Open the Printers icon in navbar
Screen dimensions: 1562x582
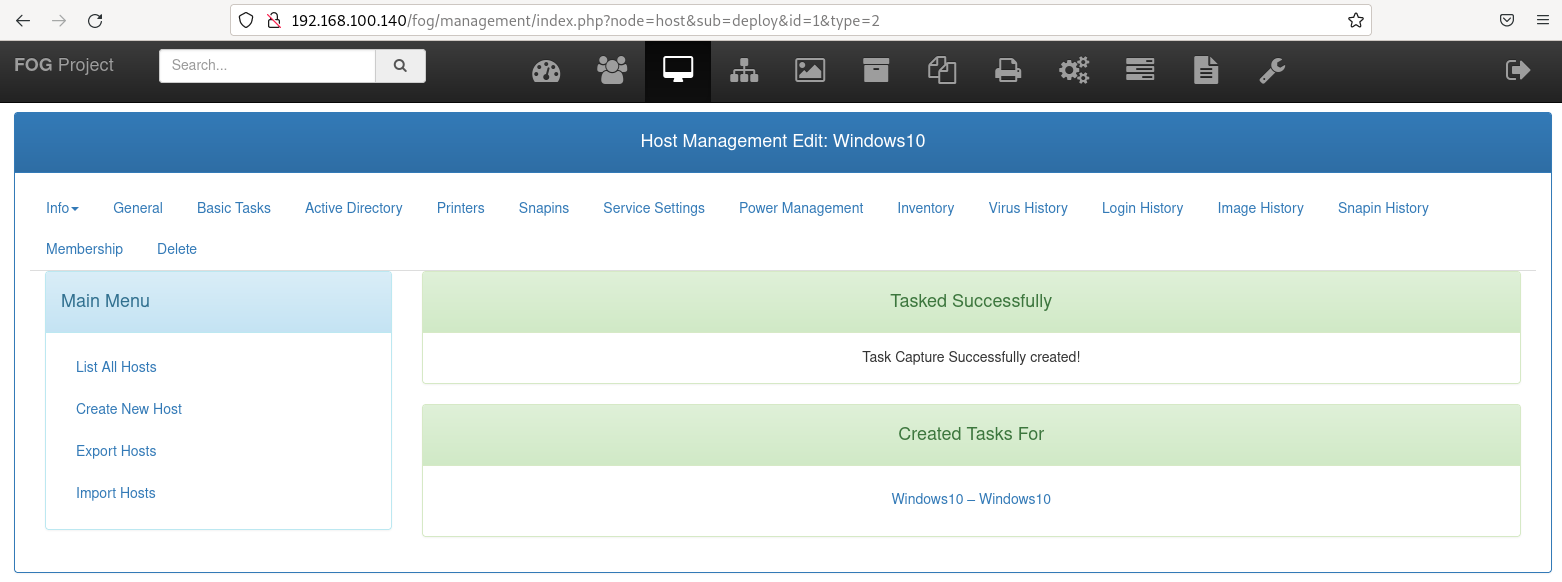click(1007, 70)
